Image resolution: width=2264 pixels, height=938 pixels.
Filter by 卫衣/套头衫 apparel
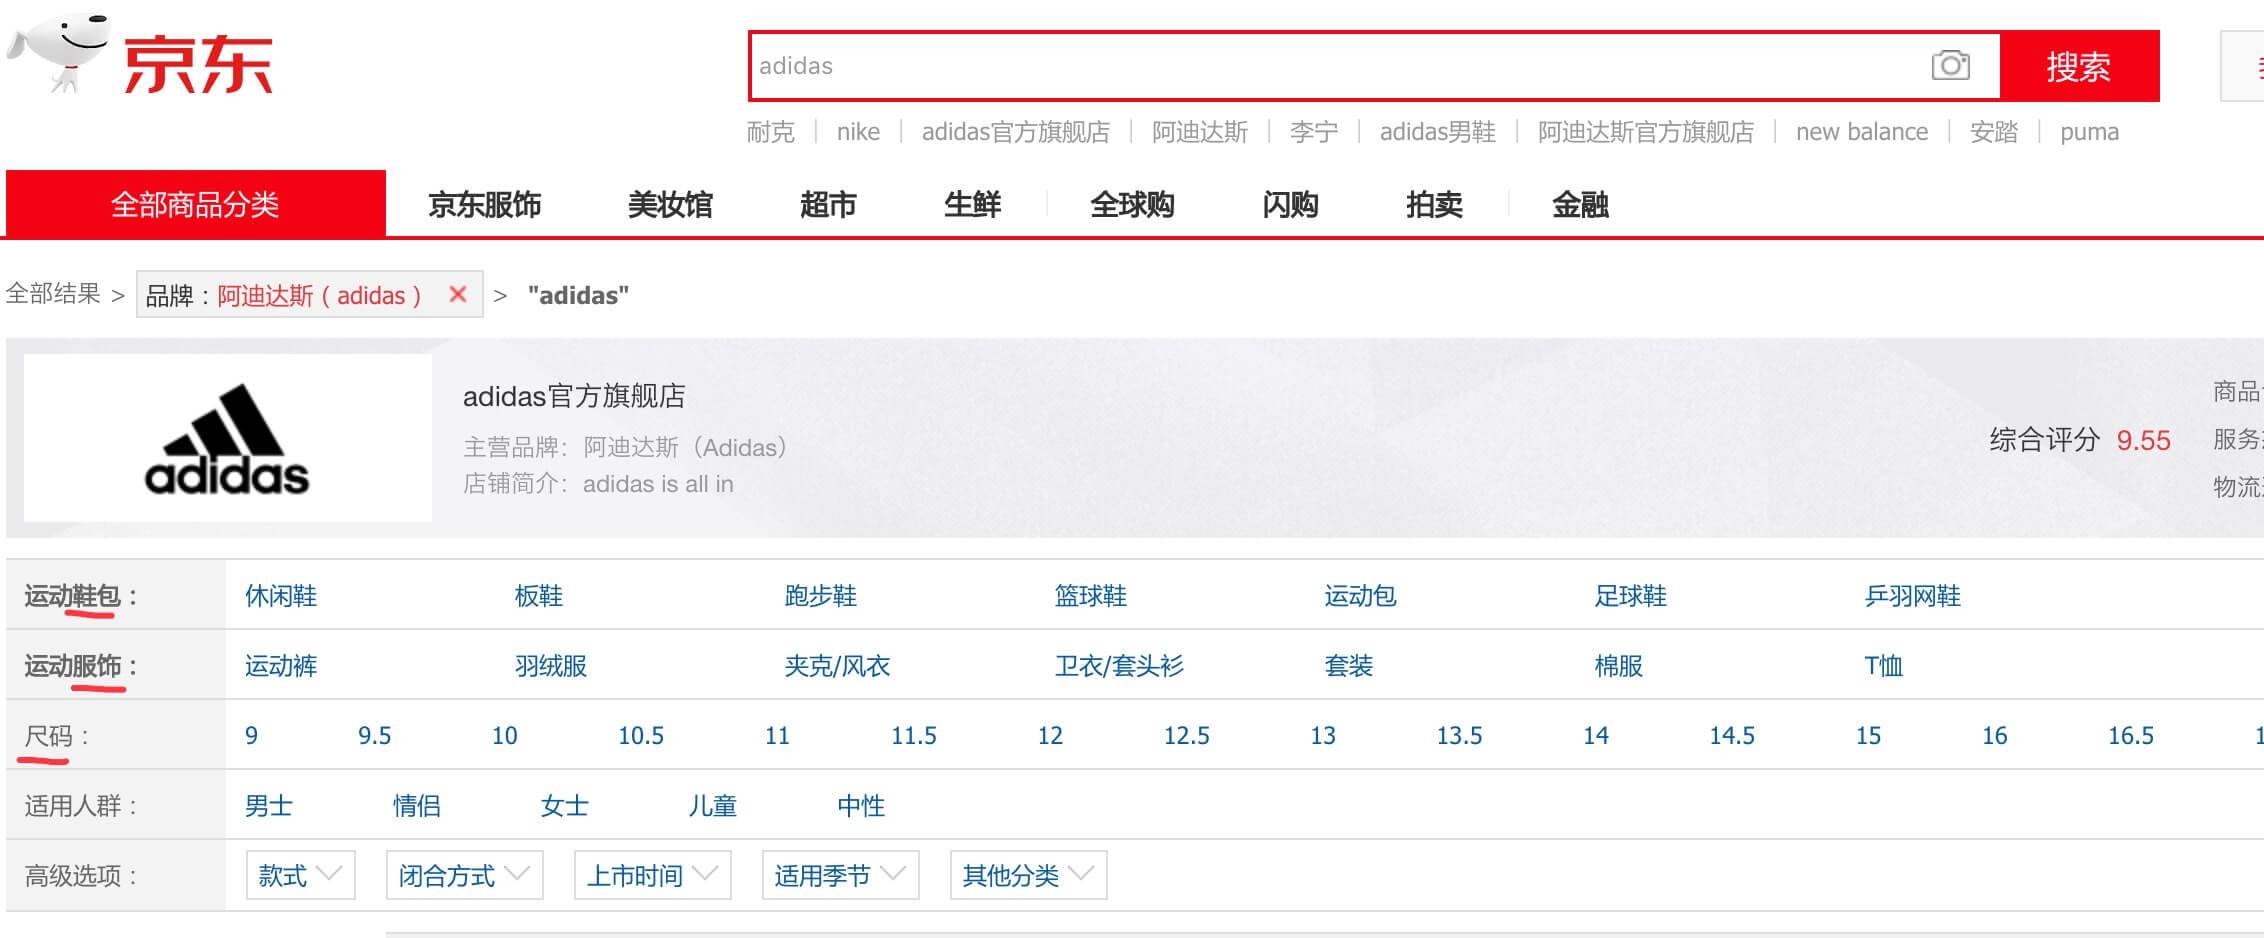click(1119, 666)
